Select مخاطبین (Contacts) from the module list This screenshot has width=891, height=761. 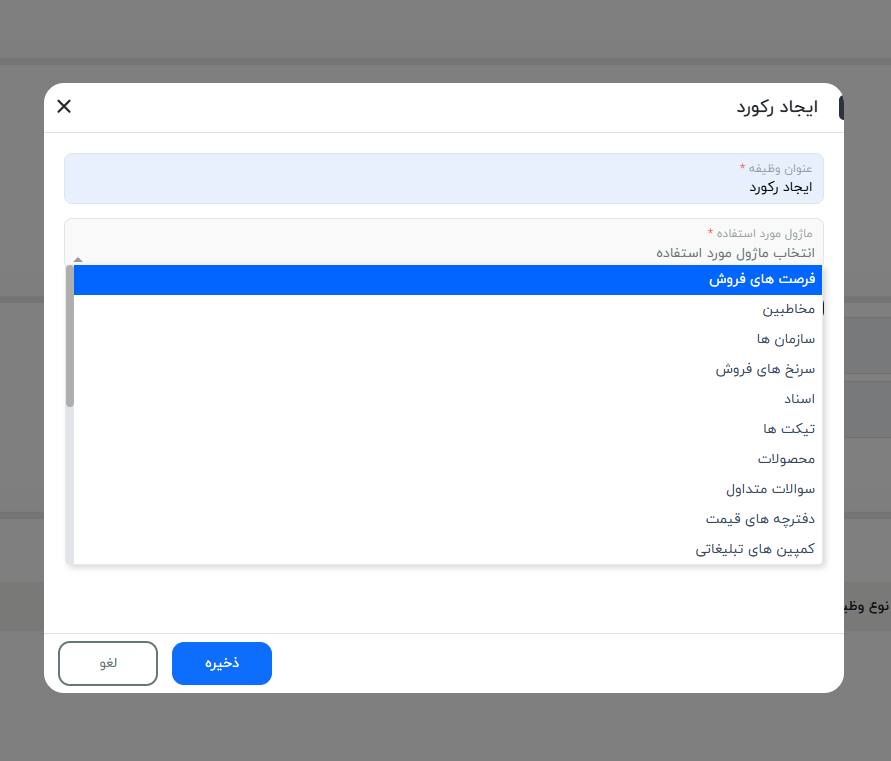(445, 309)
